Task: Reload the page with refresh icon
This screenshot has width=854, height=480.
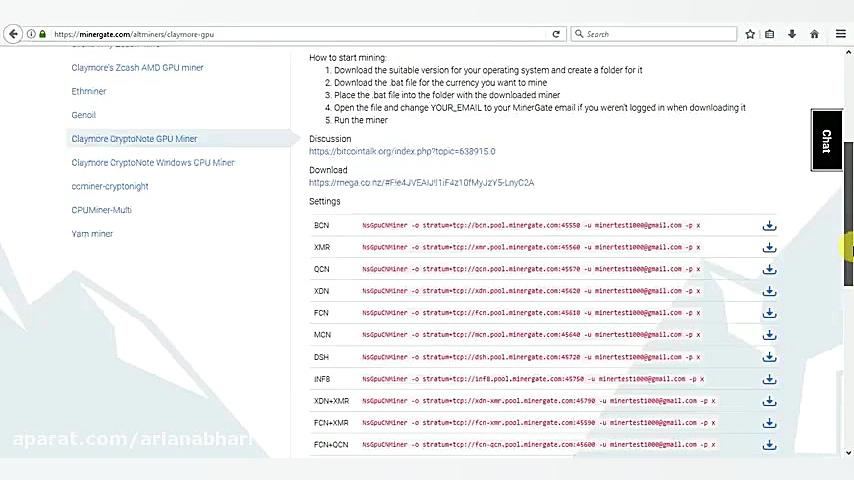Action: point(556,34)
